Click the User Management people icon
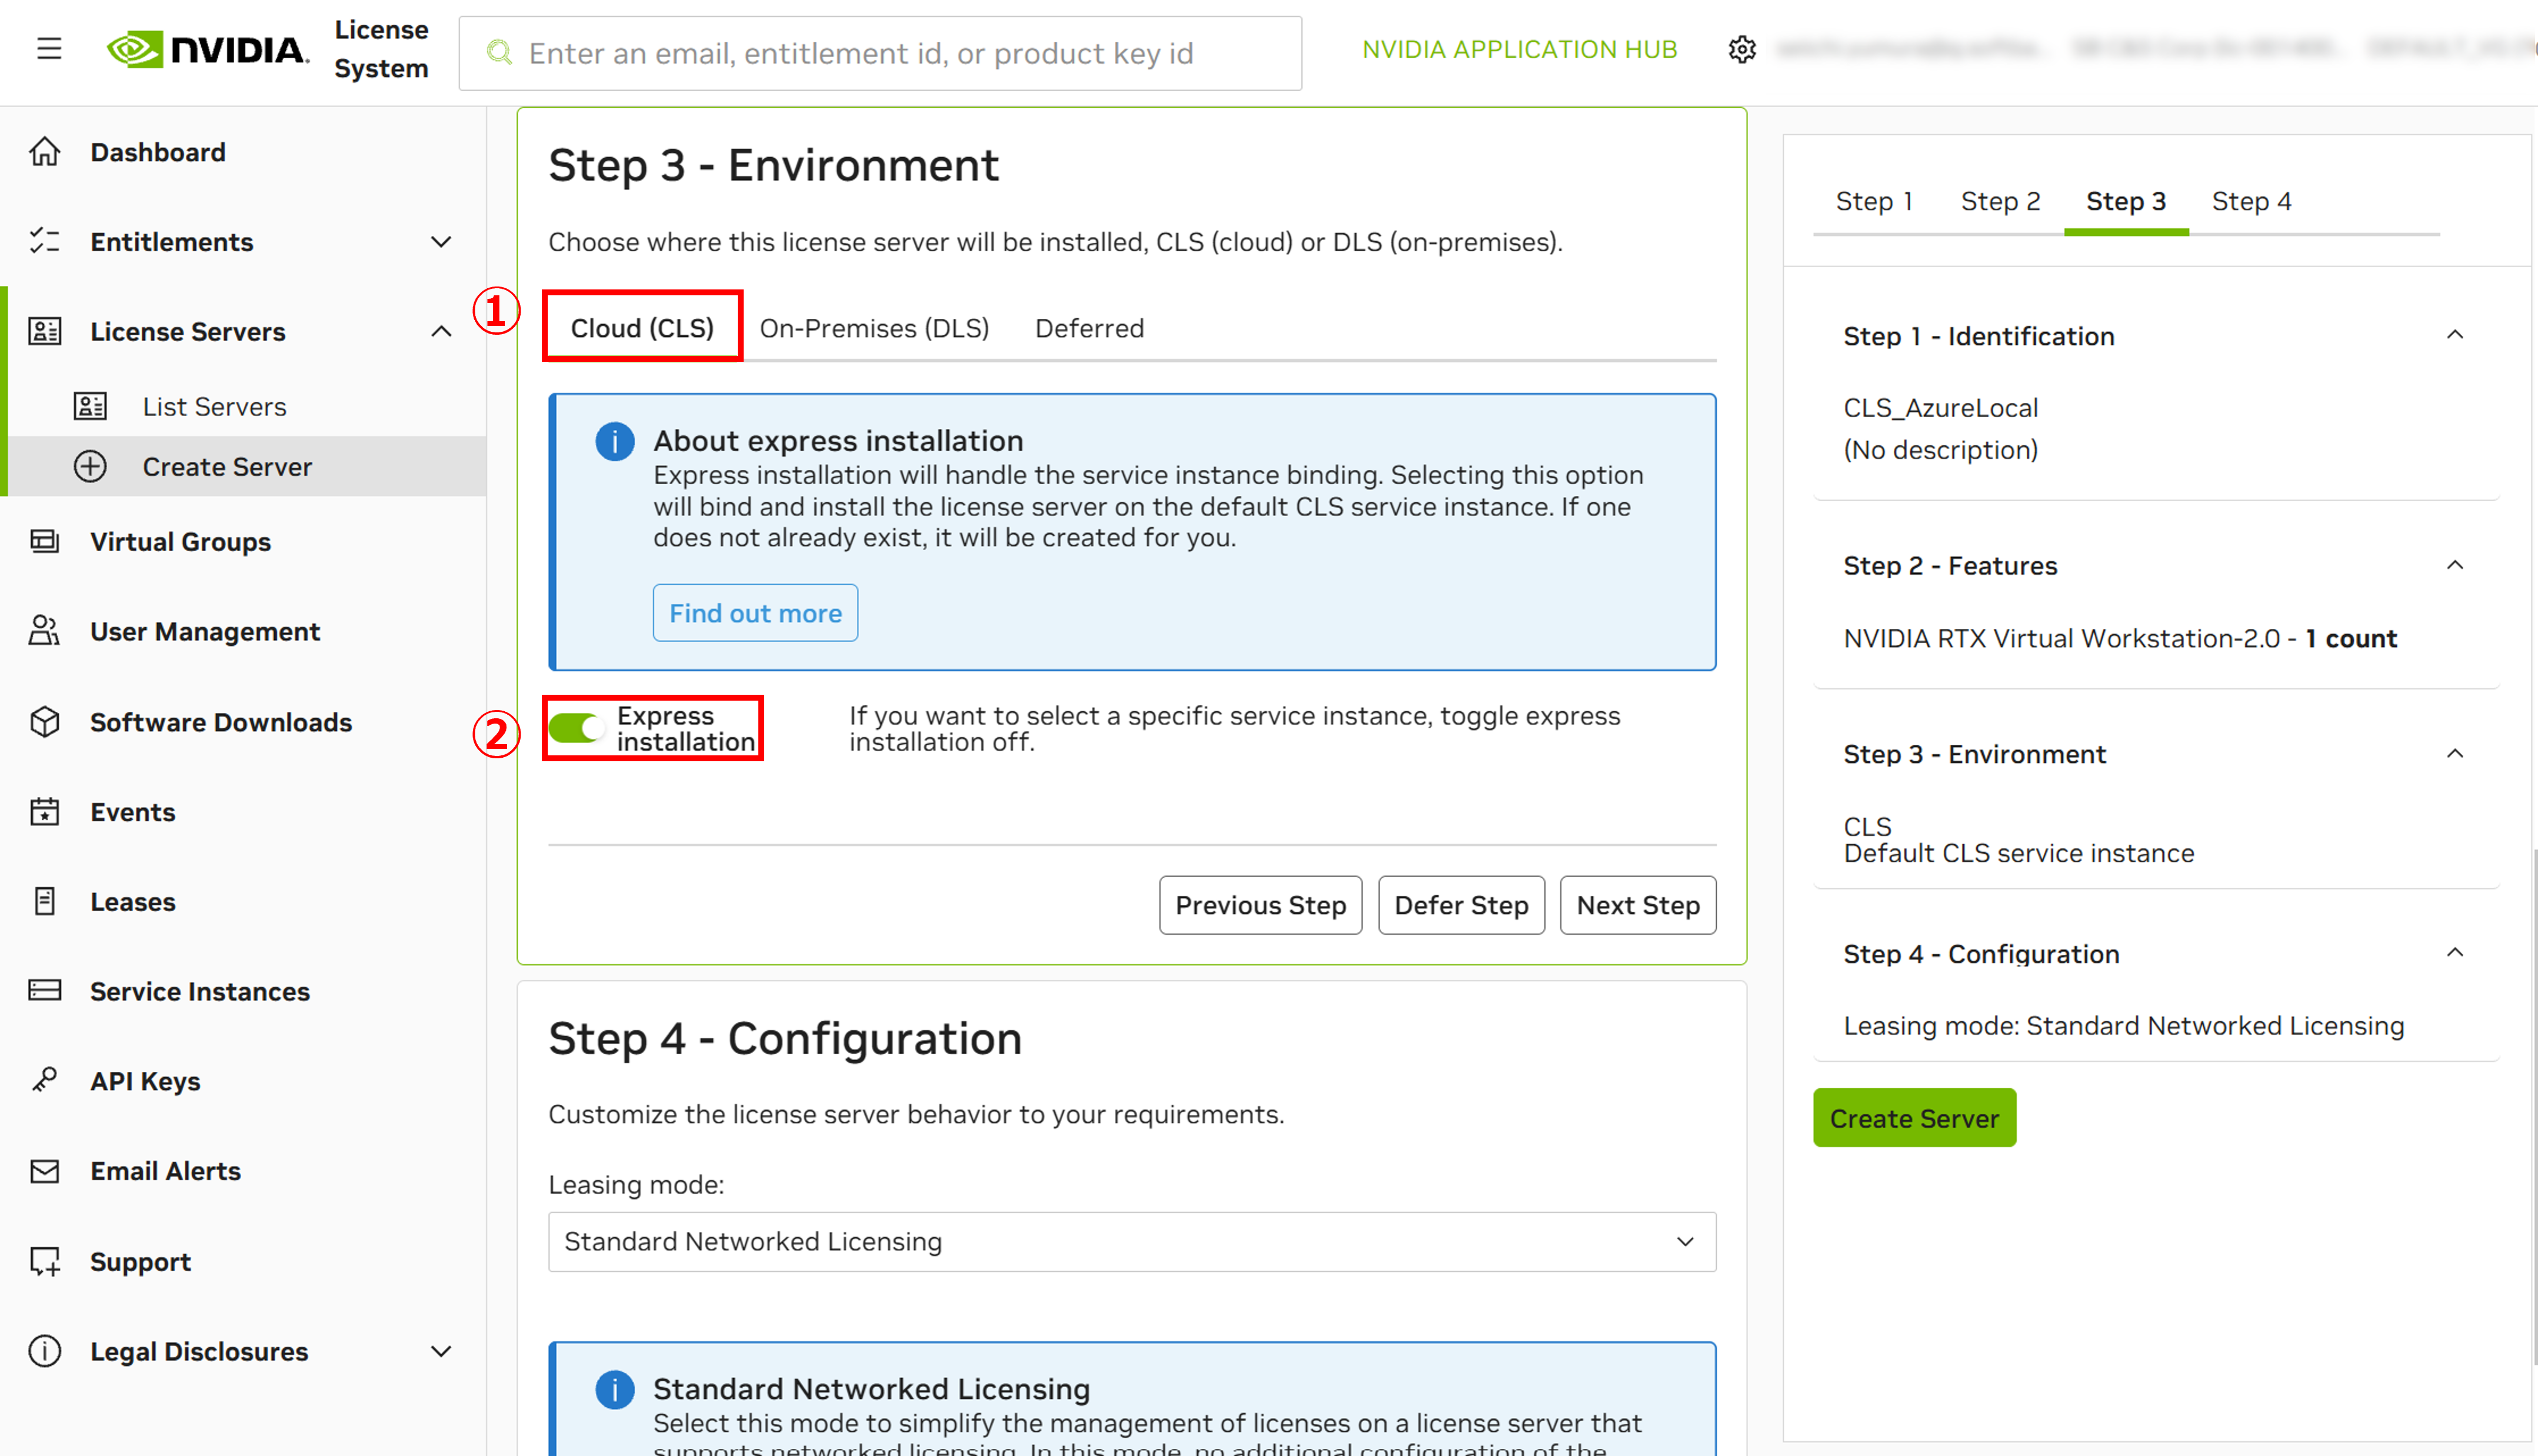This screenshot has height=1456, width=2538. pyautogui.click(x=45, y=631)
